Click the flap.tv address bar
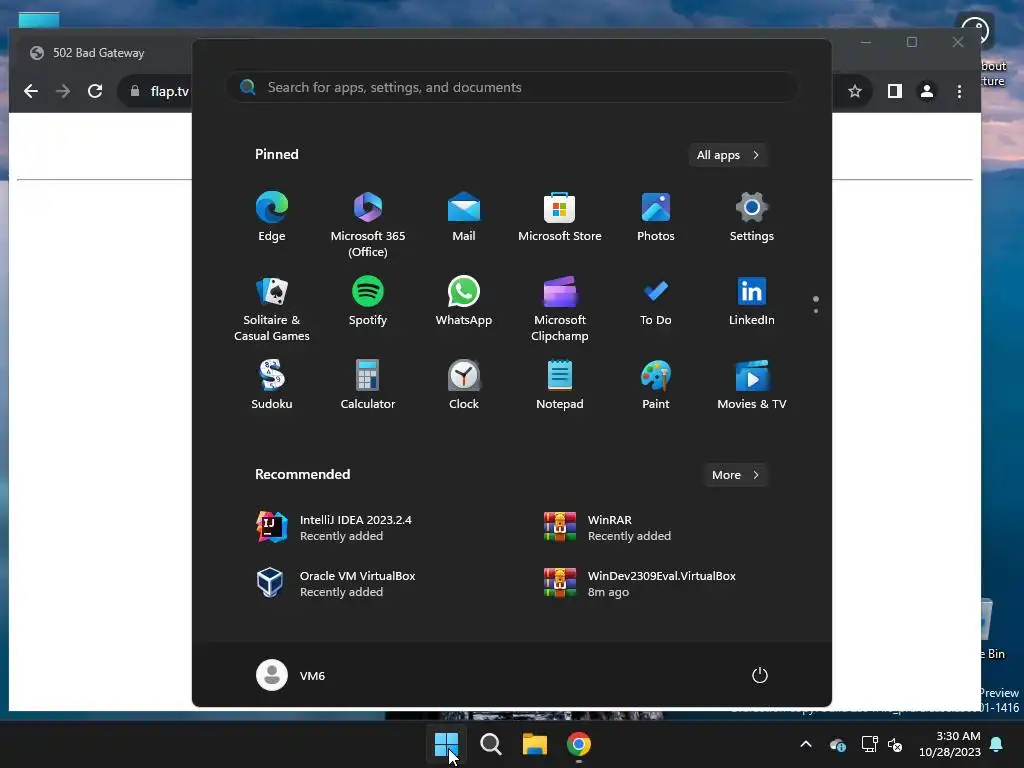The width and height of the screenshot is (1024, 768). 170,91
